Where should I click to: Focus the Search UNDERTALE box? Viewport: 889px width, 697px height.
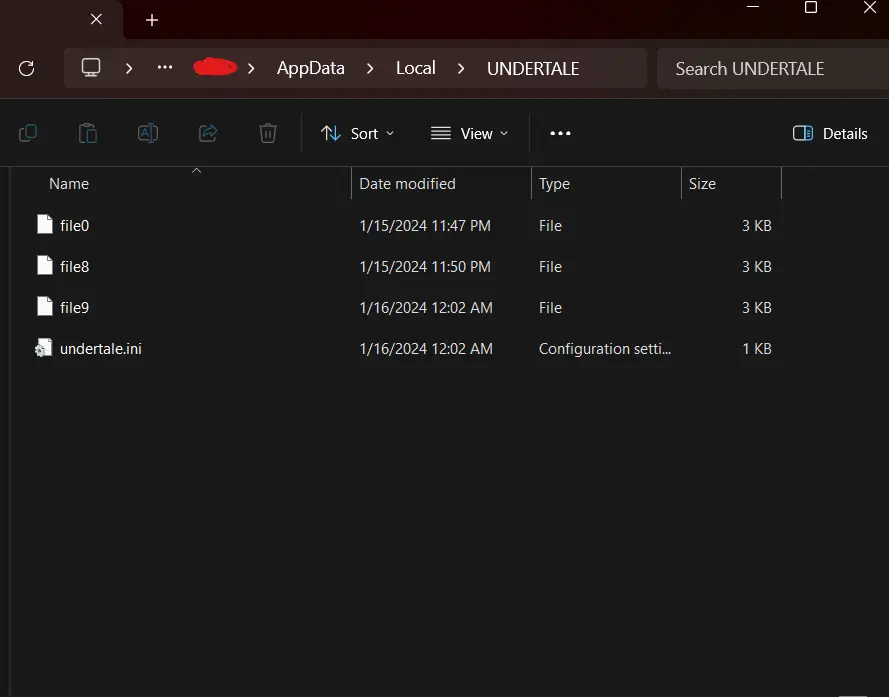pyautogui.click(x=773, y=69)
